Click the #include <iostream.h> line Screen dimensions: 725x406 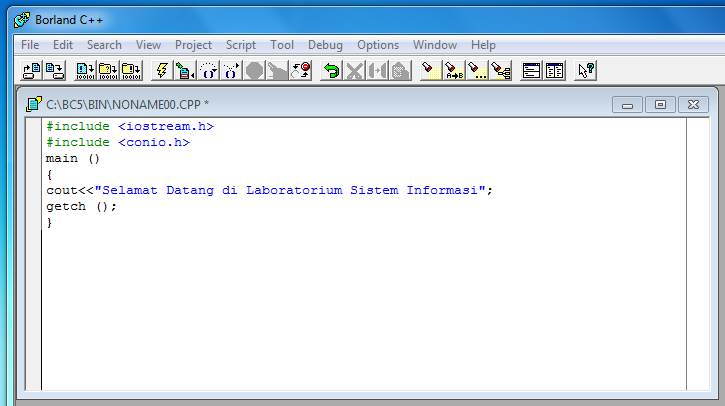point(130,126)
